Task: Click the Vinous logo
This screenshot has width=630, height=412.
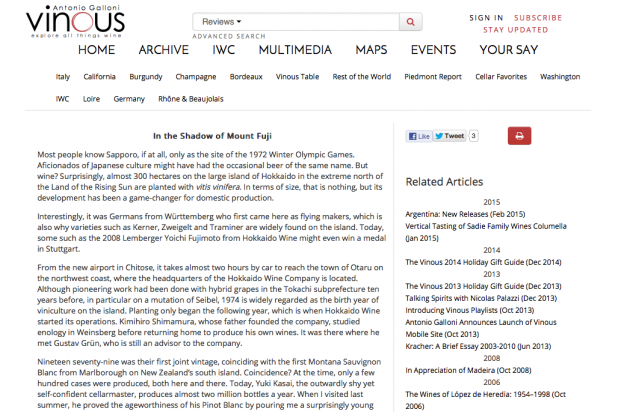Action: pyautogui.click(x=62, y=20)
